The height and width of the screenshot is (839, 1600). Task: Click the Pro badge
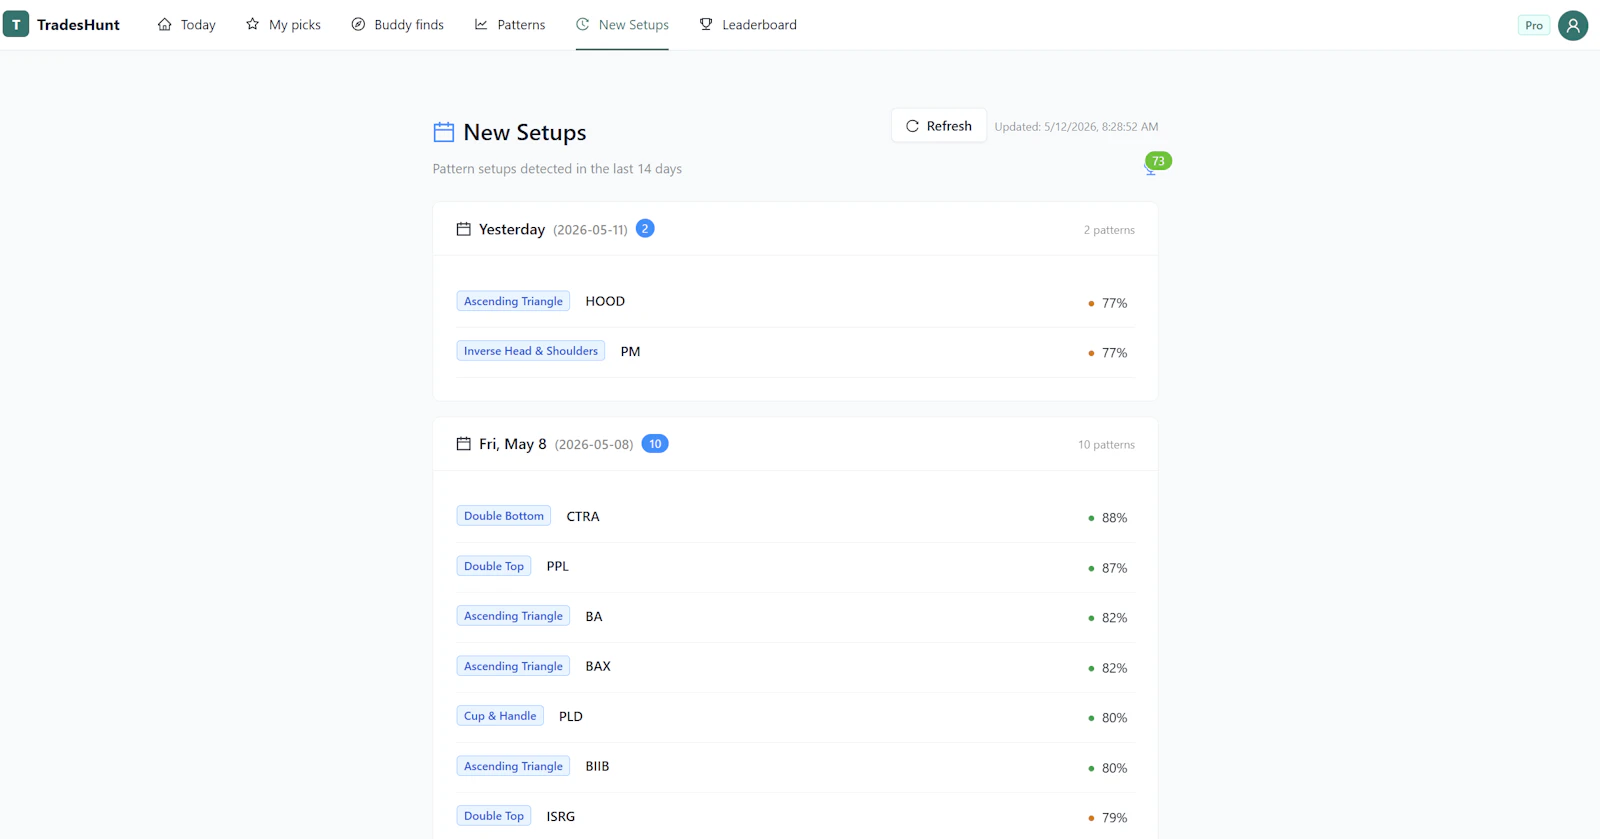click(1534, 25)
